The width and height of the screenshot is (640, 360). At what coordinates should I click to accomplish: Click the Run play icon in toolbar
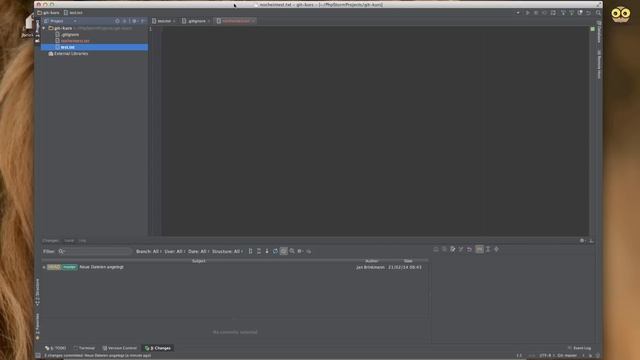527,13
